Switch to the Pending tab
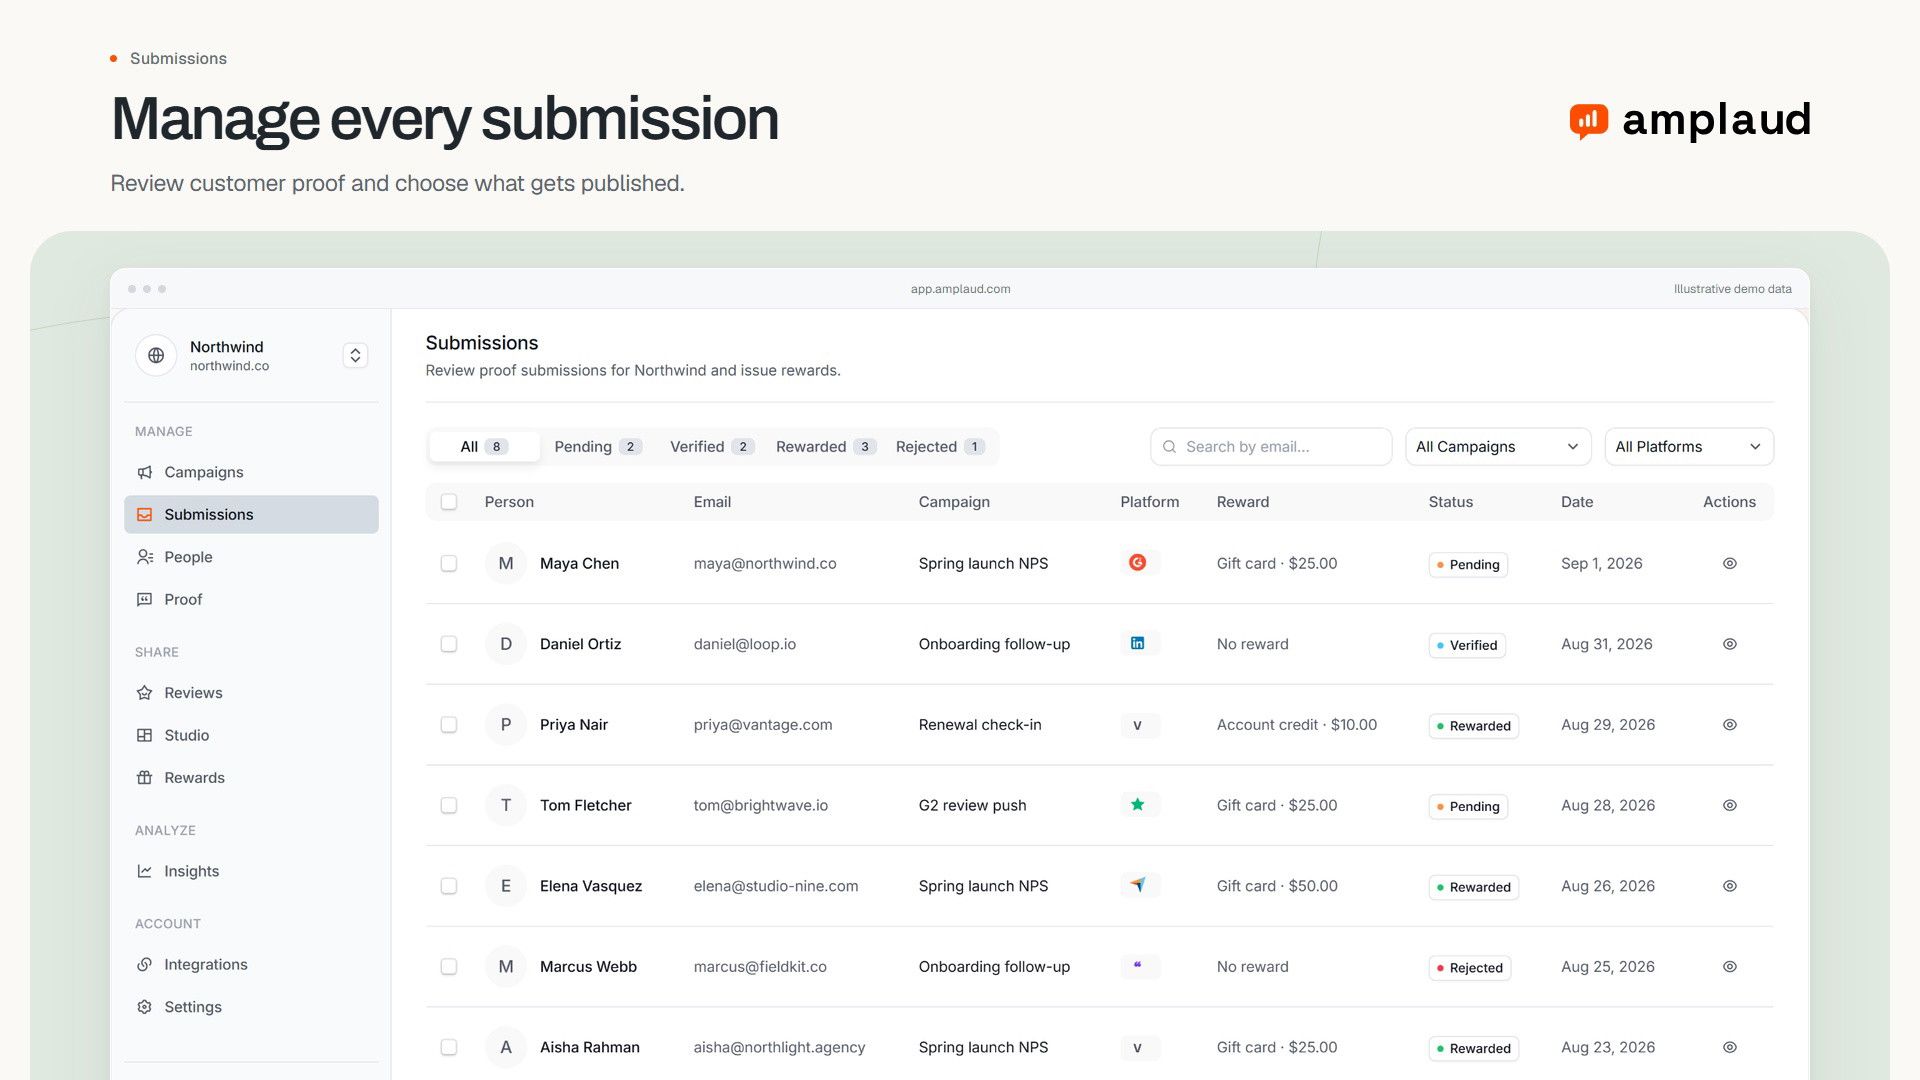This screenshot has width=1920, height=1080. tap(597, 447)
